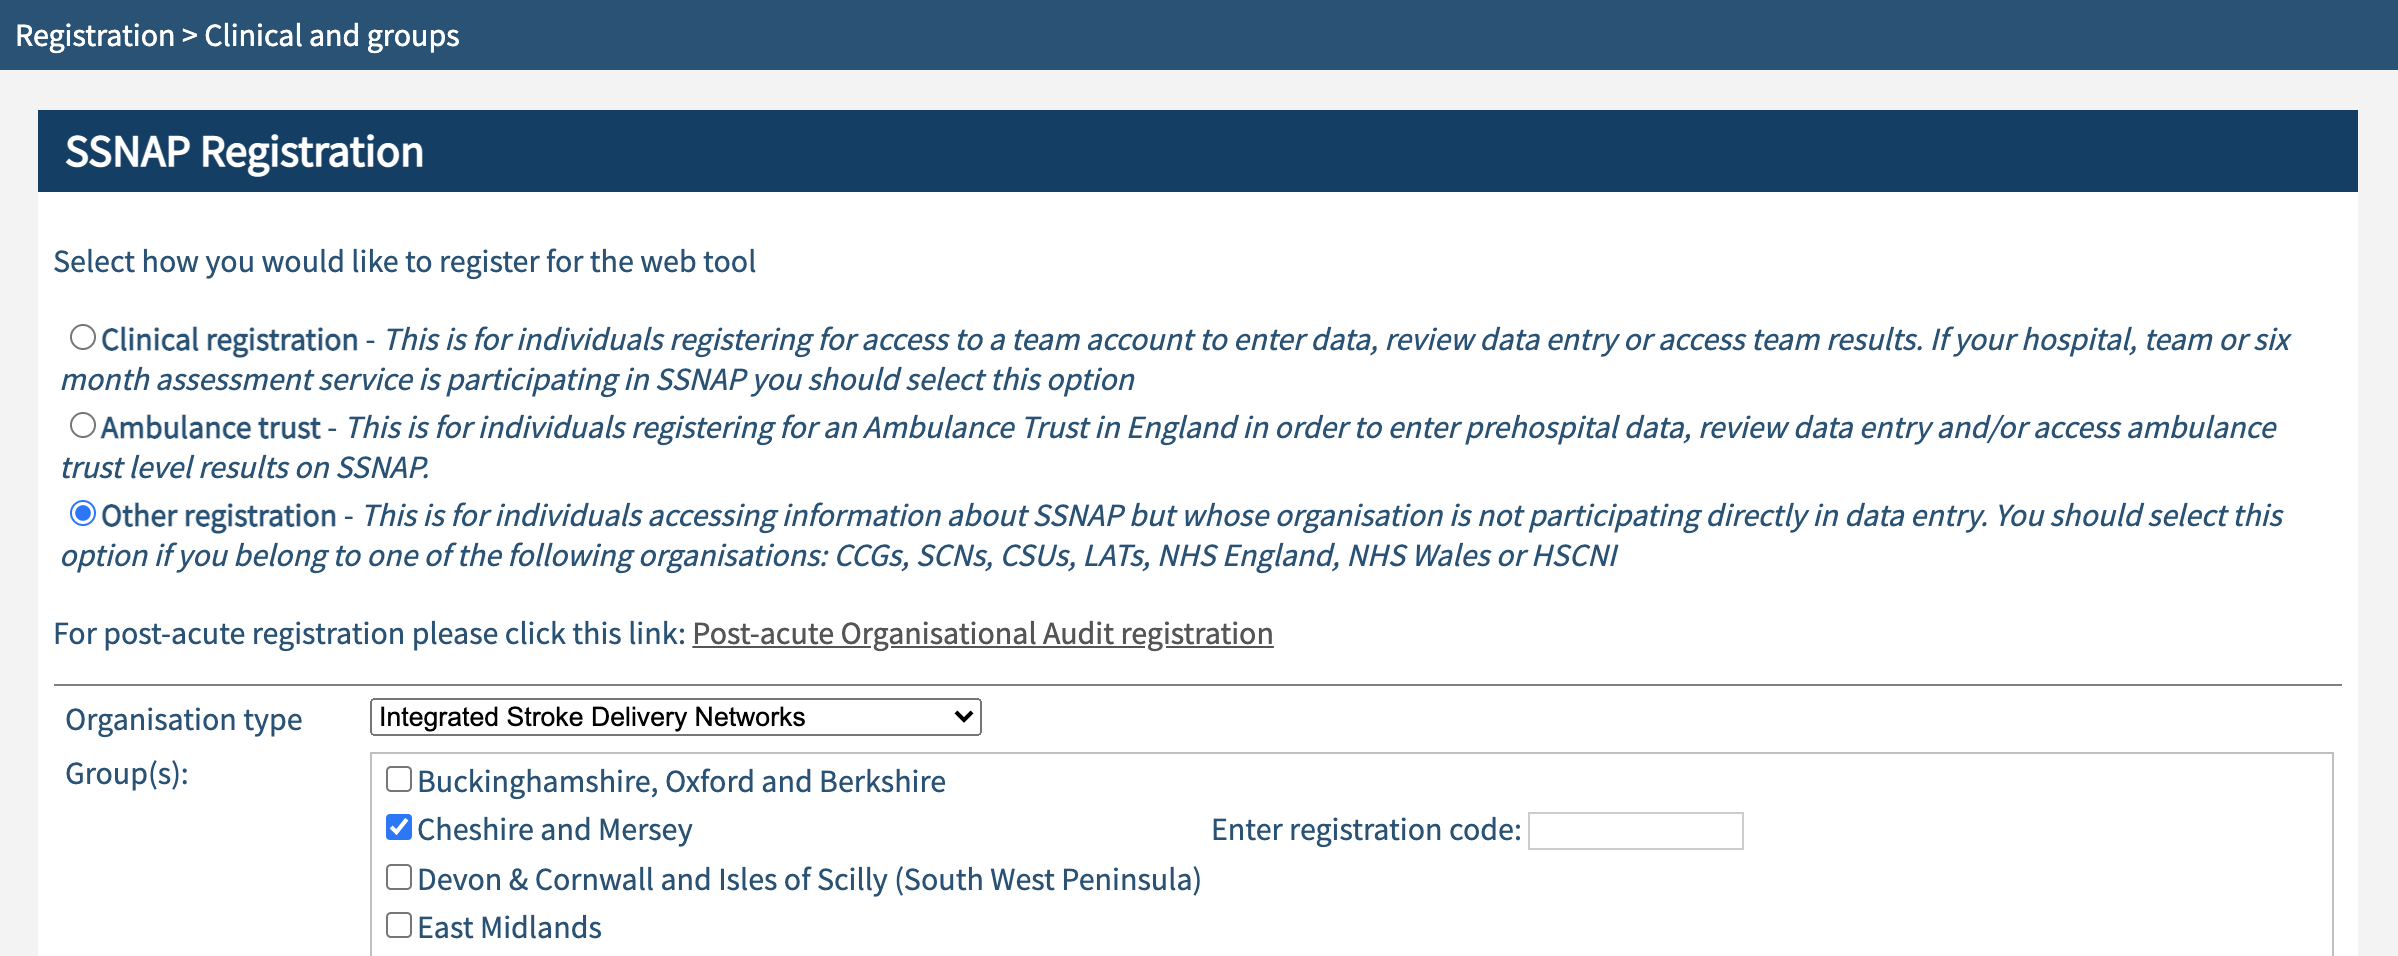2398x956 pixels.
Task: Uncheck the Cheshire and Mersey checkbox
Action: click(x=399, y=827)
